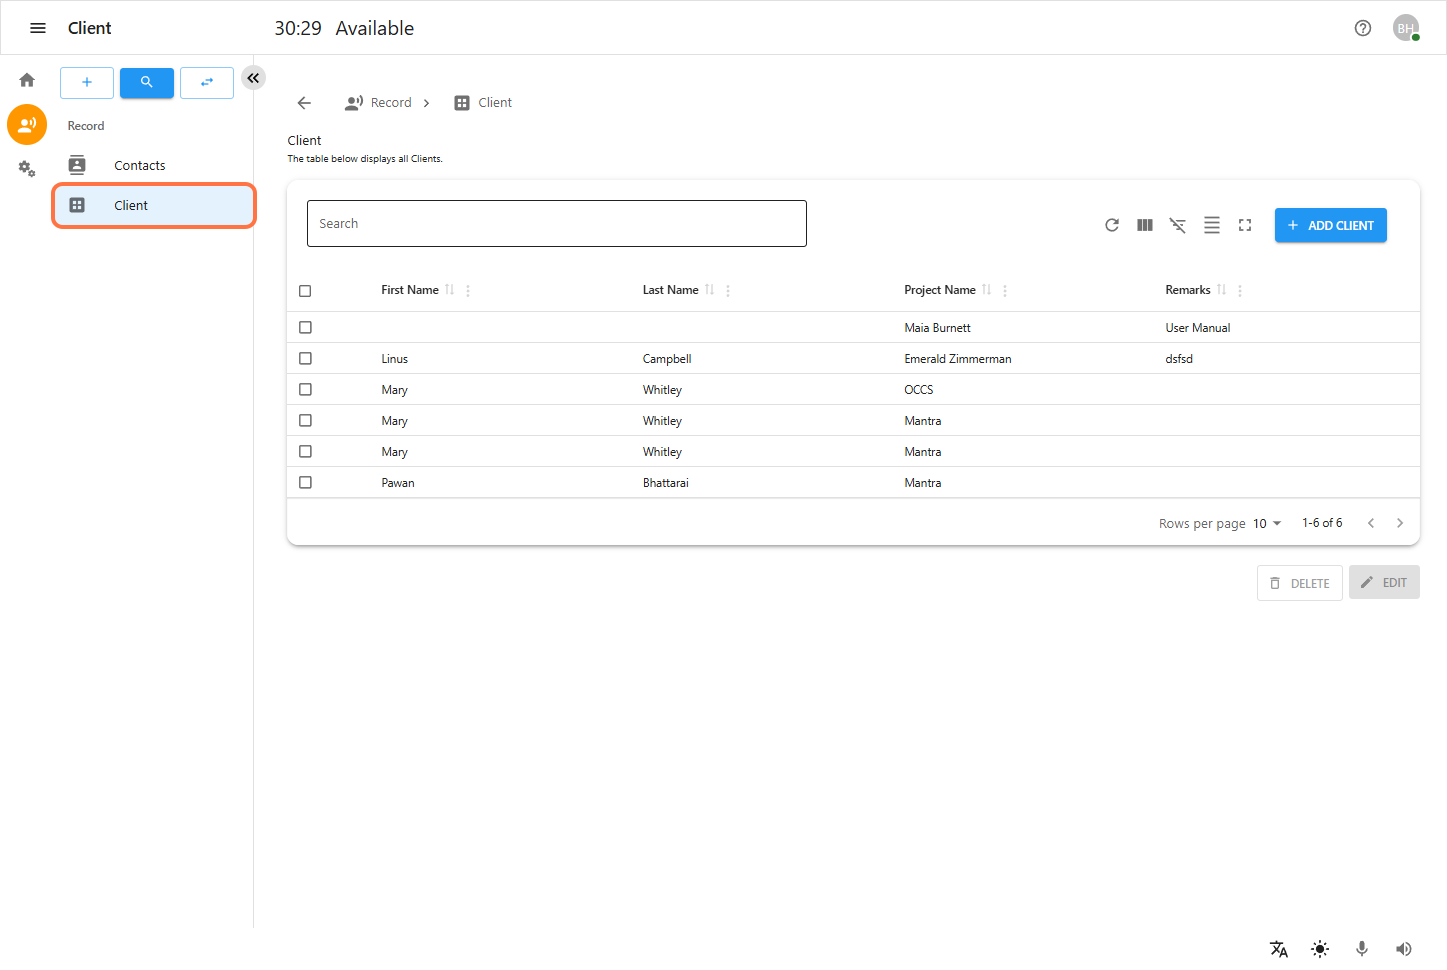Enter full screen table view

(x=1245, y=225)
